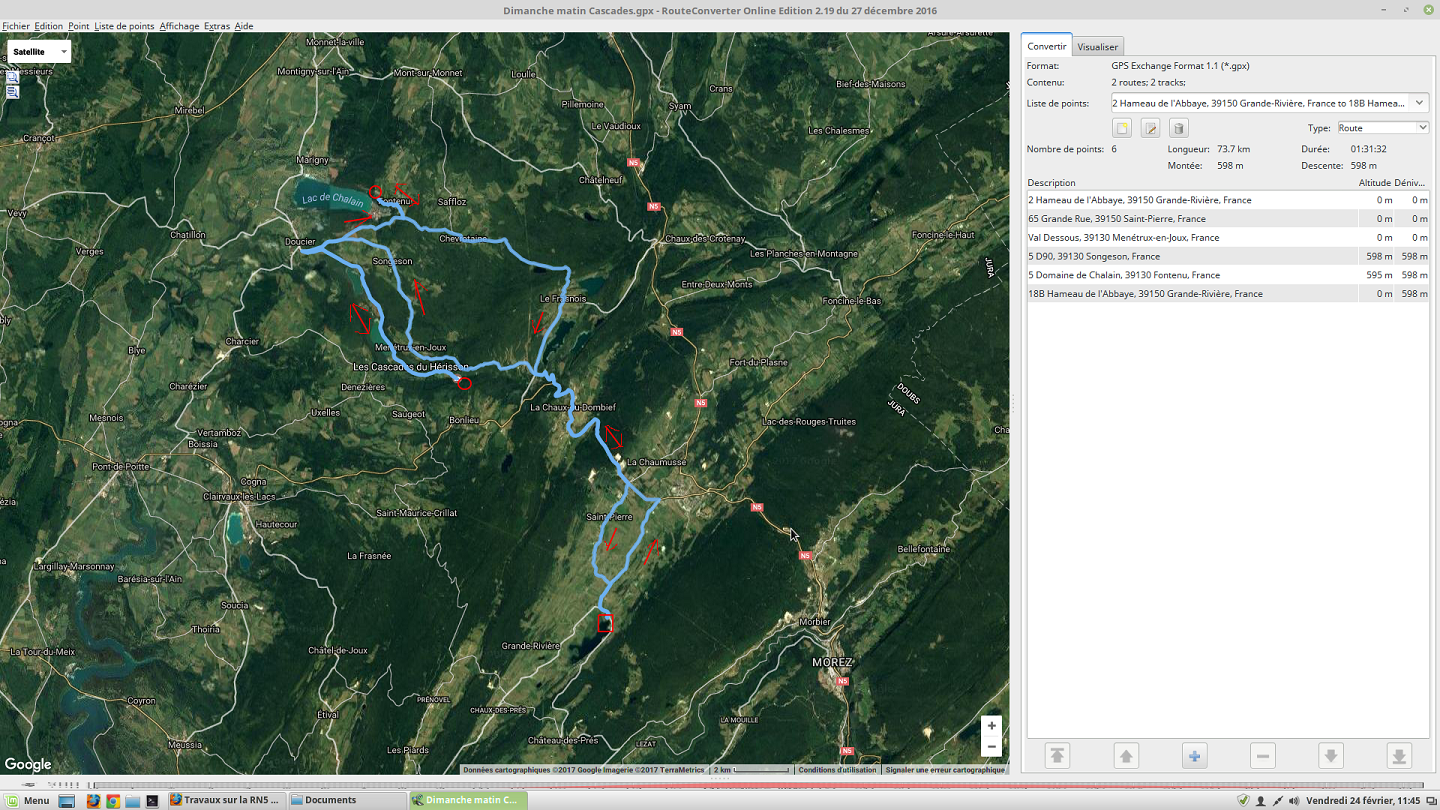1440x810 pixels.
Task: Open the file manager launcher in taskbar
Action: [x=132, y=801]
